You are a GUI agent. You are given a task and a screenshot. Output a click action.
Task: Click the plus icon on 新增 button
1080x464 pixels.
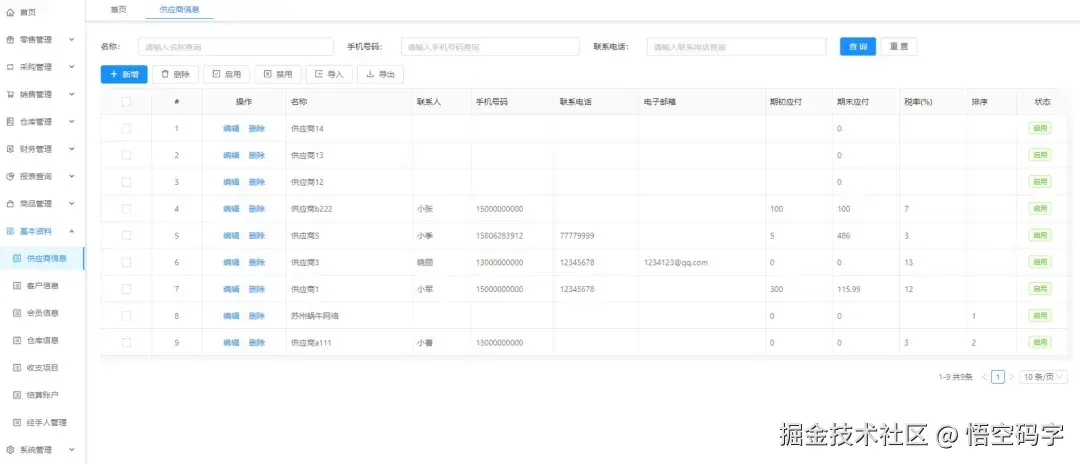pos(114,74)
